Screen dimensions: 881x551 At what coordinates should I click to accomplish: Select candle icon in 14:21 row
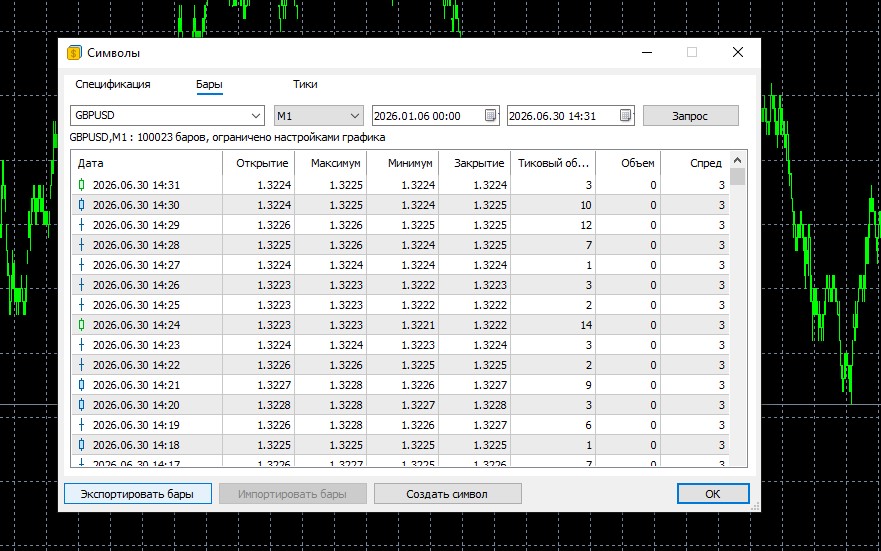81,385
